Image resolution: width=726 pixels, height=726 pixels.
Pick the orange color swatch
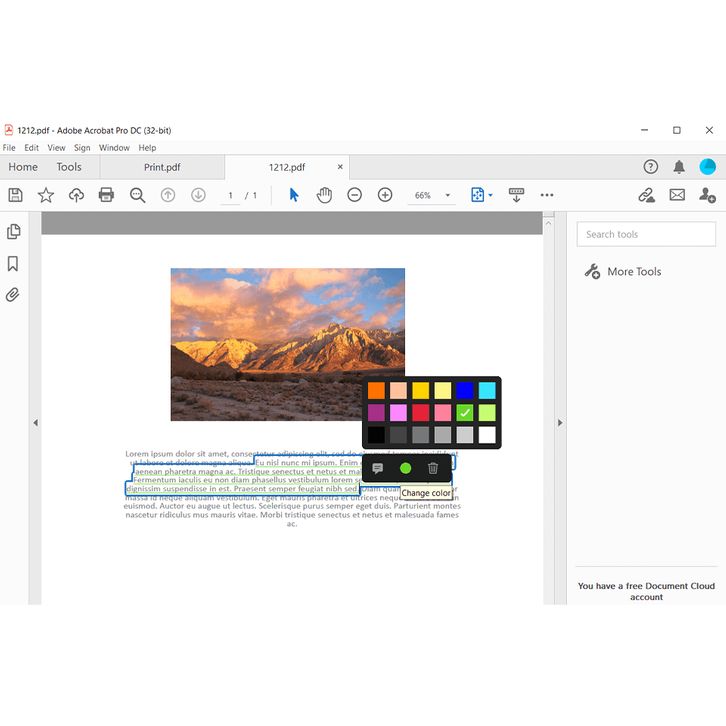click(x=376, y=391)
